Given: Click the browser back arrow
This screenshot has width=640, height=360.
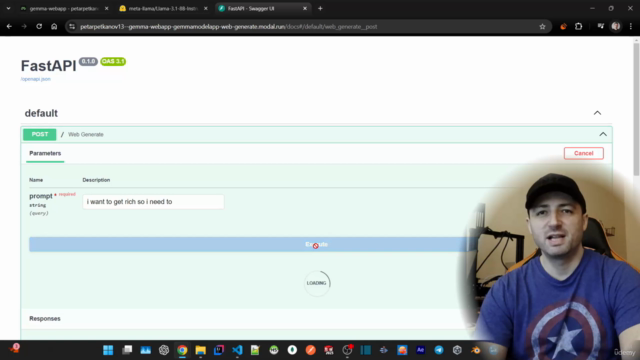Looking at the screenshot, I should 9,27.
